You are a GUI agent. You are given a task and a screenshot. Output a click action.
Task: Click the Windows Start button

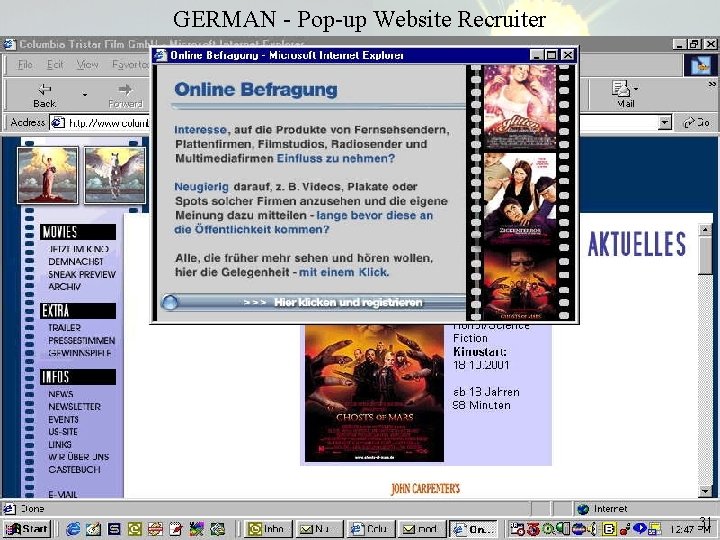tap(26, 529)
